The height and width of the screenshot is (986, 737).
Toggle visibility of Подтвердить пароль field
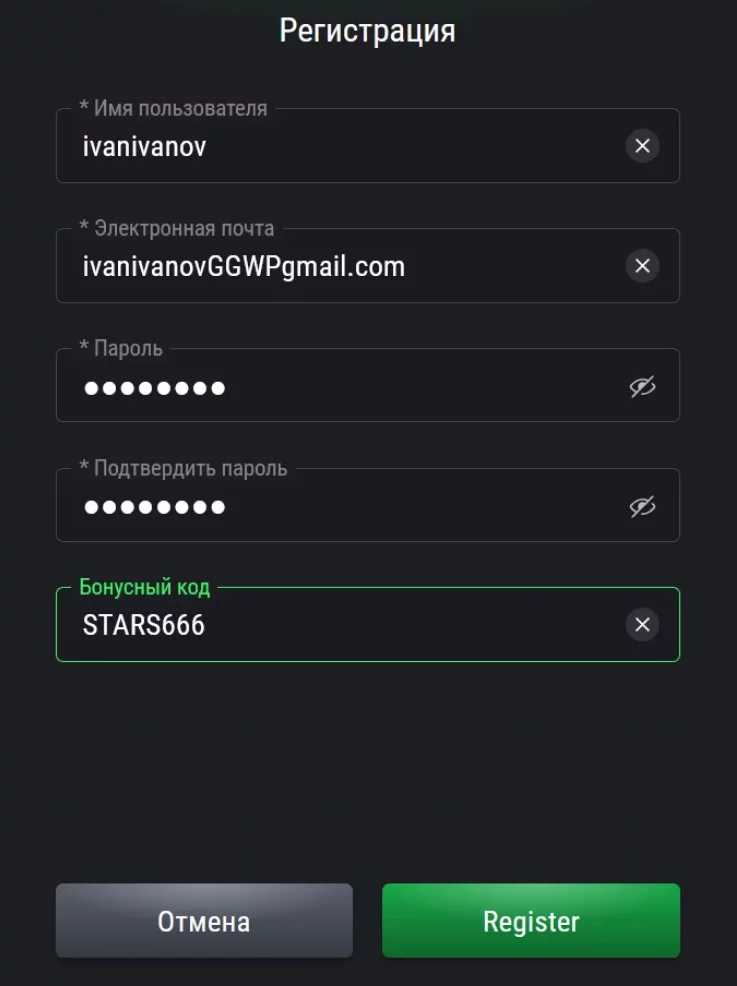(642, 507)
